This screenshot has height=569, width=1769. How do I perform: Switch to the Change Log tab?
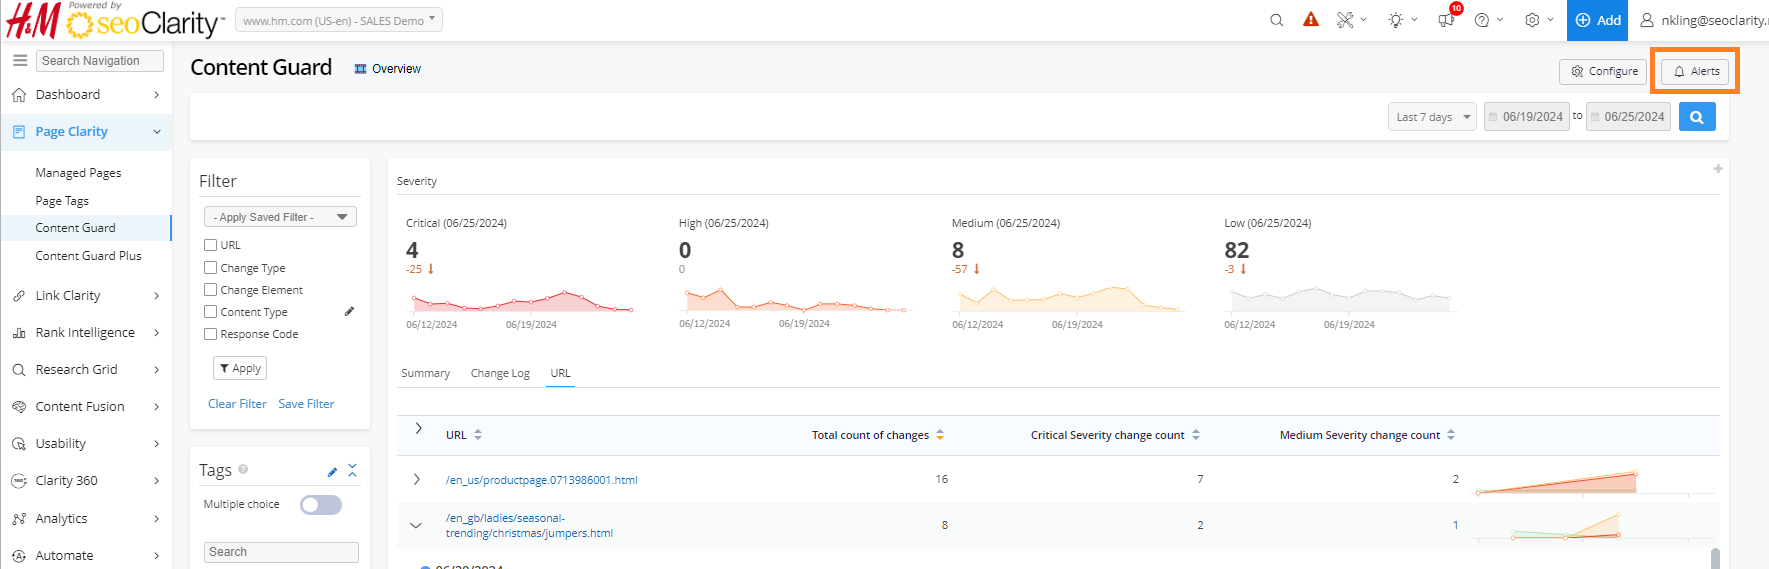click(500, 373)
